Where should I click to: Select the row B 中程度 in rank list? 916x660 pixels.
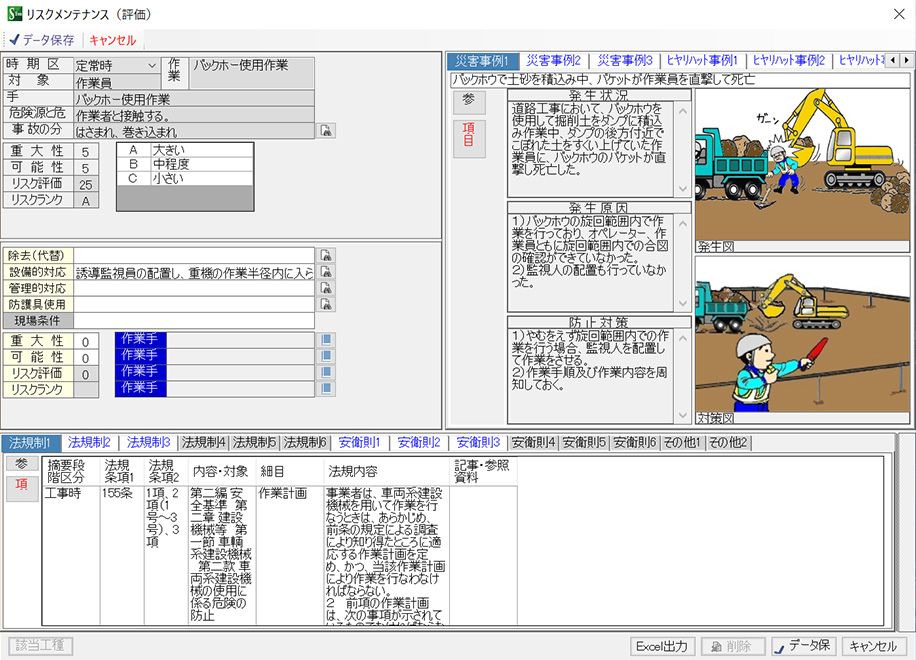(x=185, y=164)
